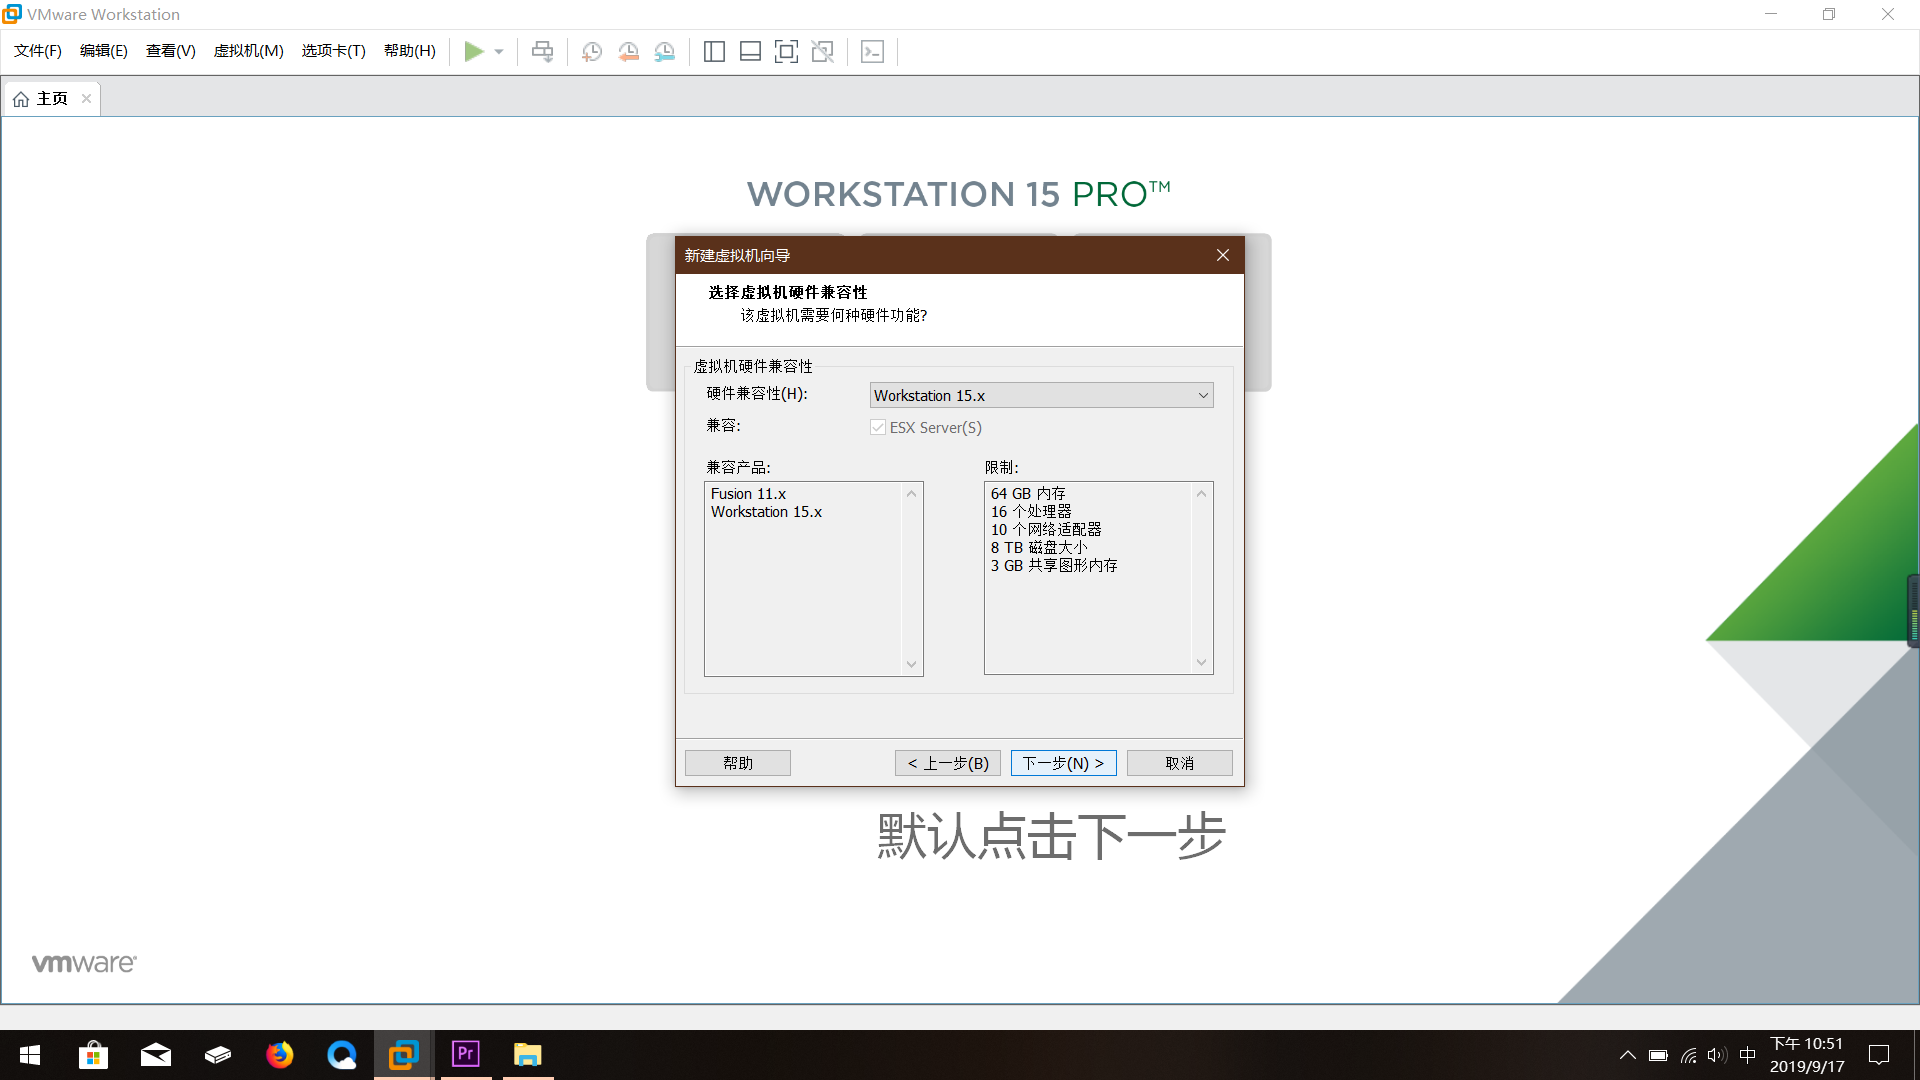This screenshot has height=1080, width=1920.
Task: Click the take snapshot toolbar icon
Action: tap(592, 52)
